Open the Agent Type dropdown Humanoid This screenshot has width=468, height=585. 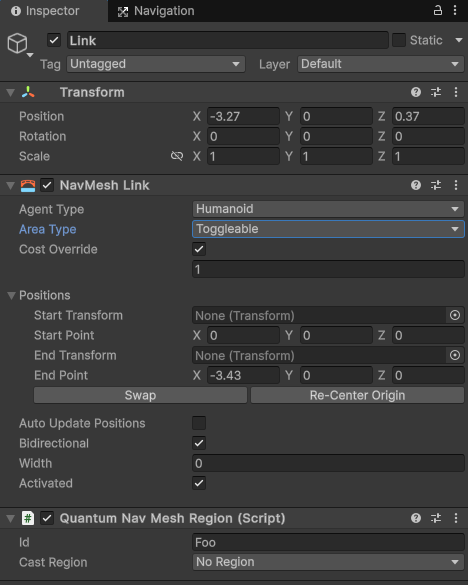pos(328,209)
